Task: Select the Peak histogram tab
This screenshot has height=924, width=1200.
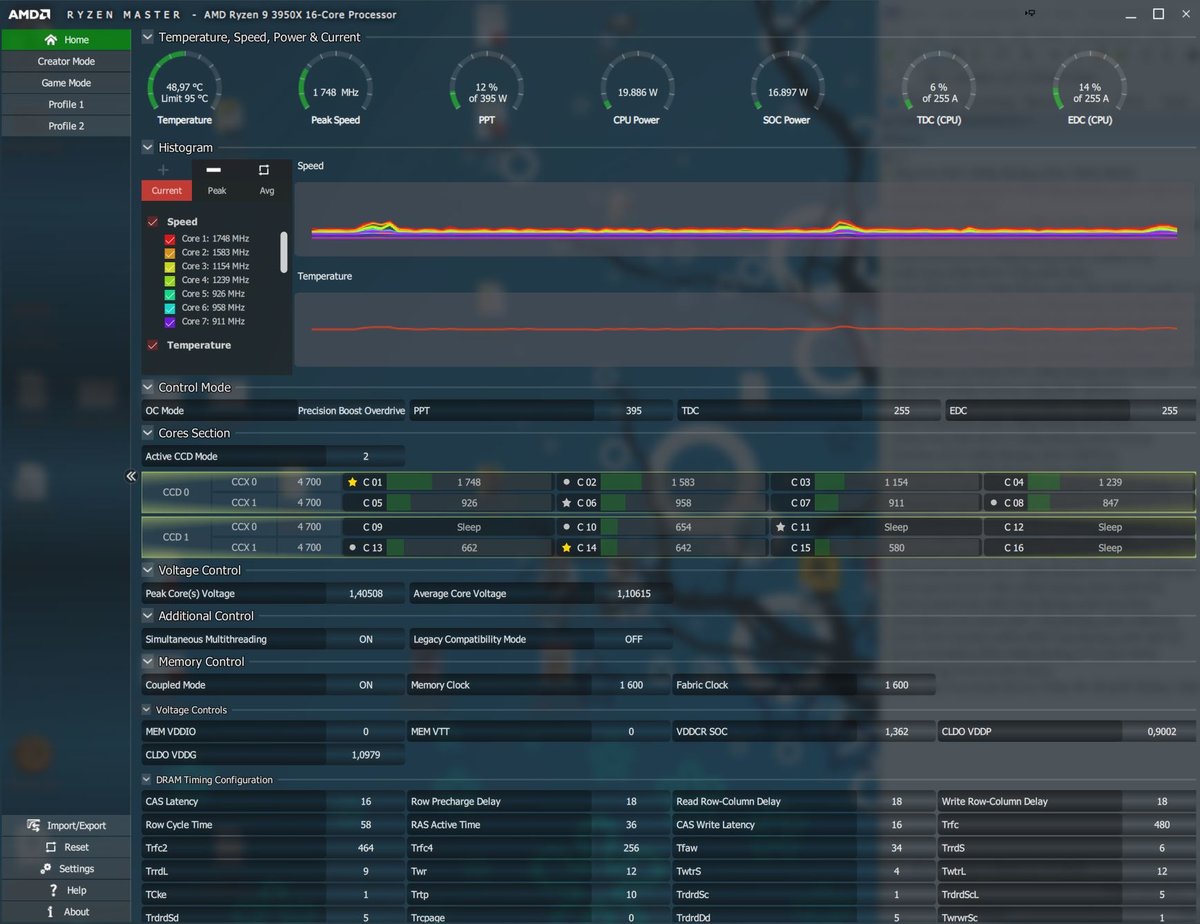Action: pos(217,190)
